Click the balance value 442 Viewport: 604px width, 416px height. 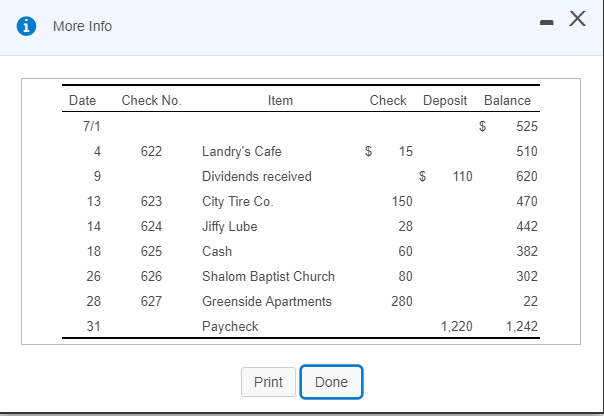click(527, 226)
